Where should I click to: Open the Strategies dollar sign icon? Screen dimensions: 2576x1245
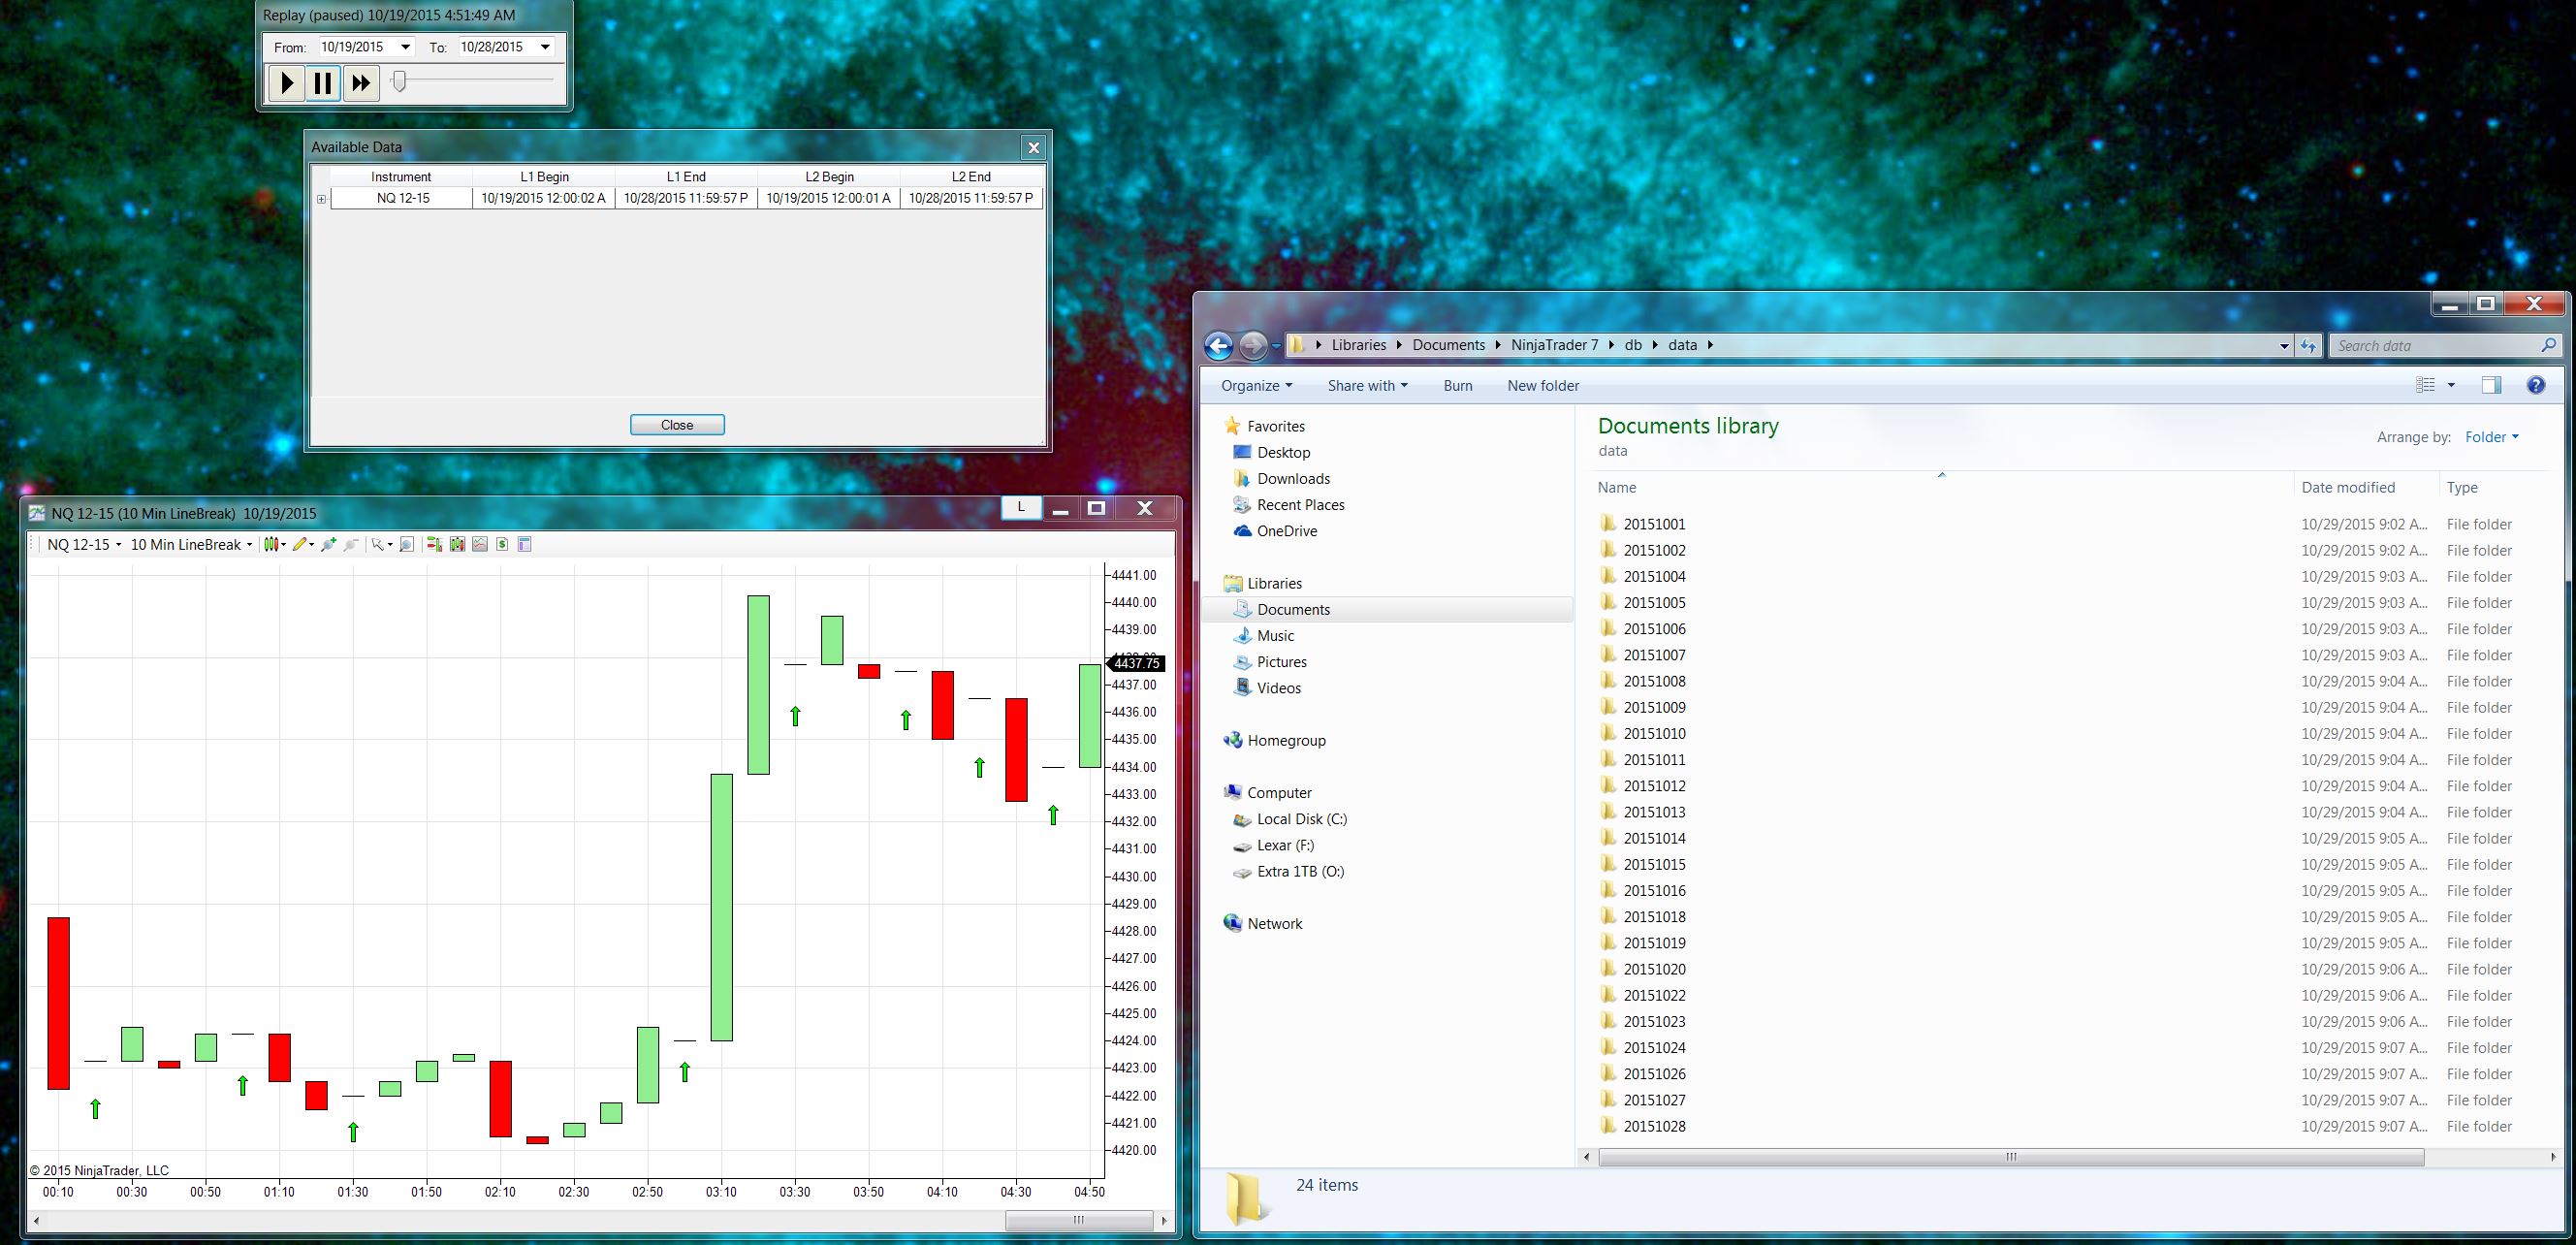[502, 545]
